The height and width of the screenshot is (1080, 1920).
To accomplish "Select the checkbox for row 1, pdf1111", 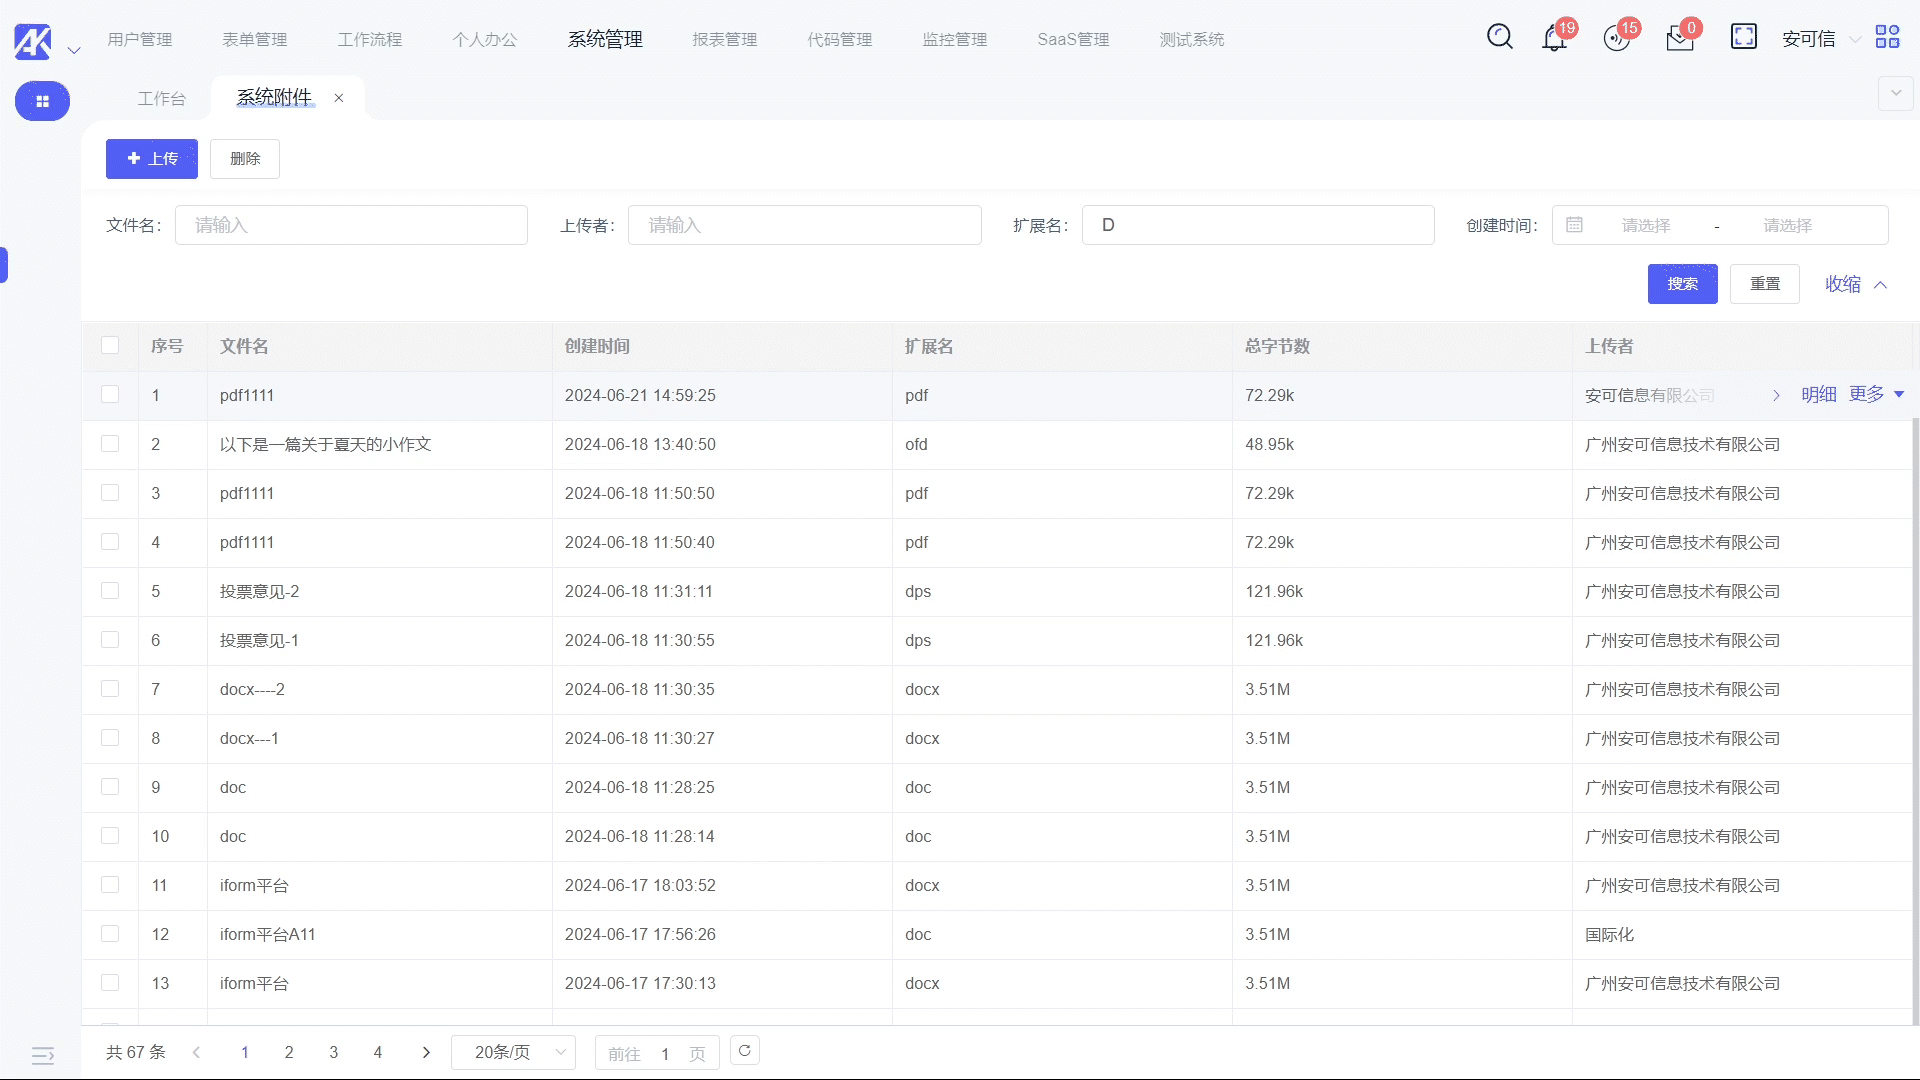I will (x=110, y=395).
